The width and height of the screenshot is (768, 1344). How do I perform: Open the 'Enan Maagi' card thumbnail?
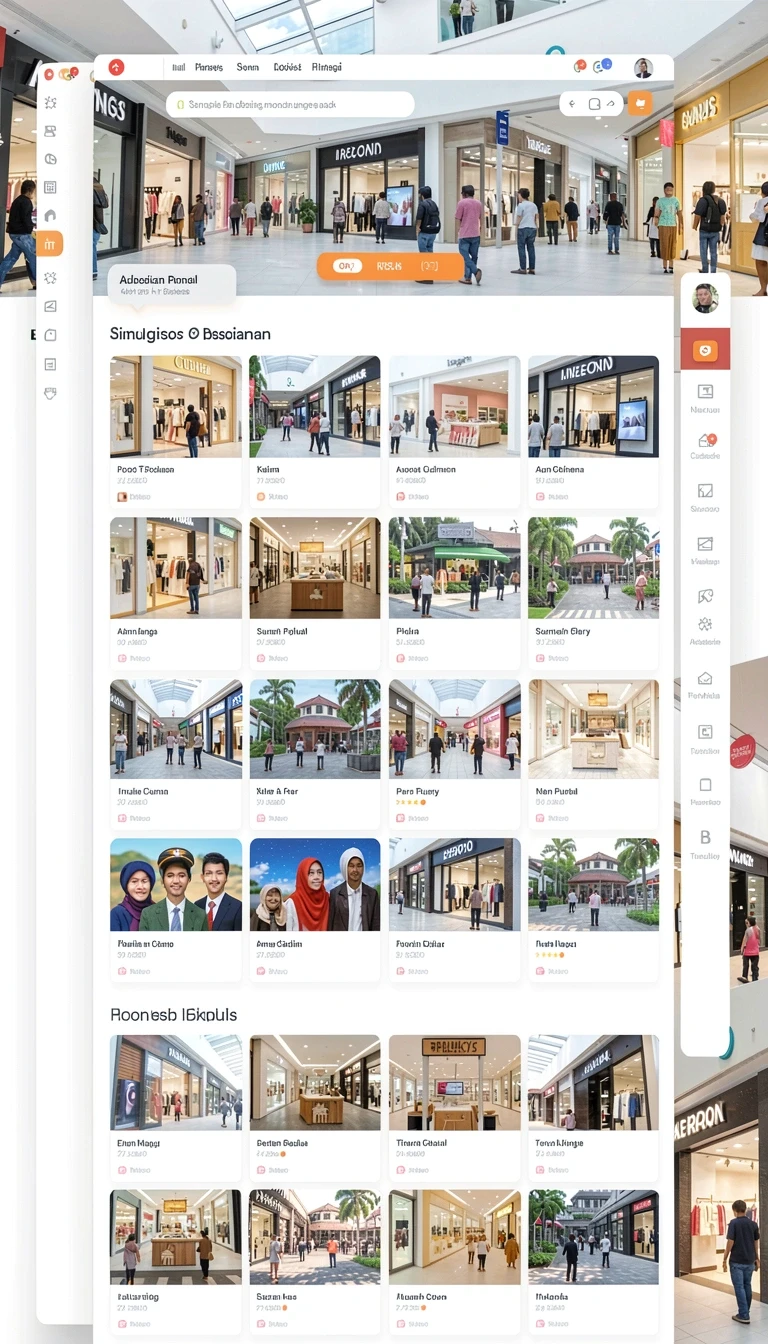[176, 1082]
